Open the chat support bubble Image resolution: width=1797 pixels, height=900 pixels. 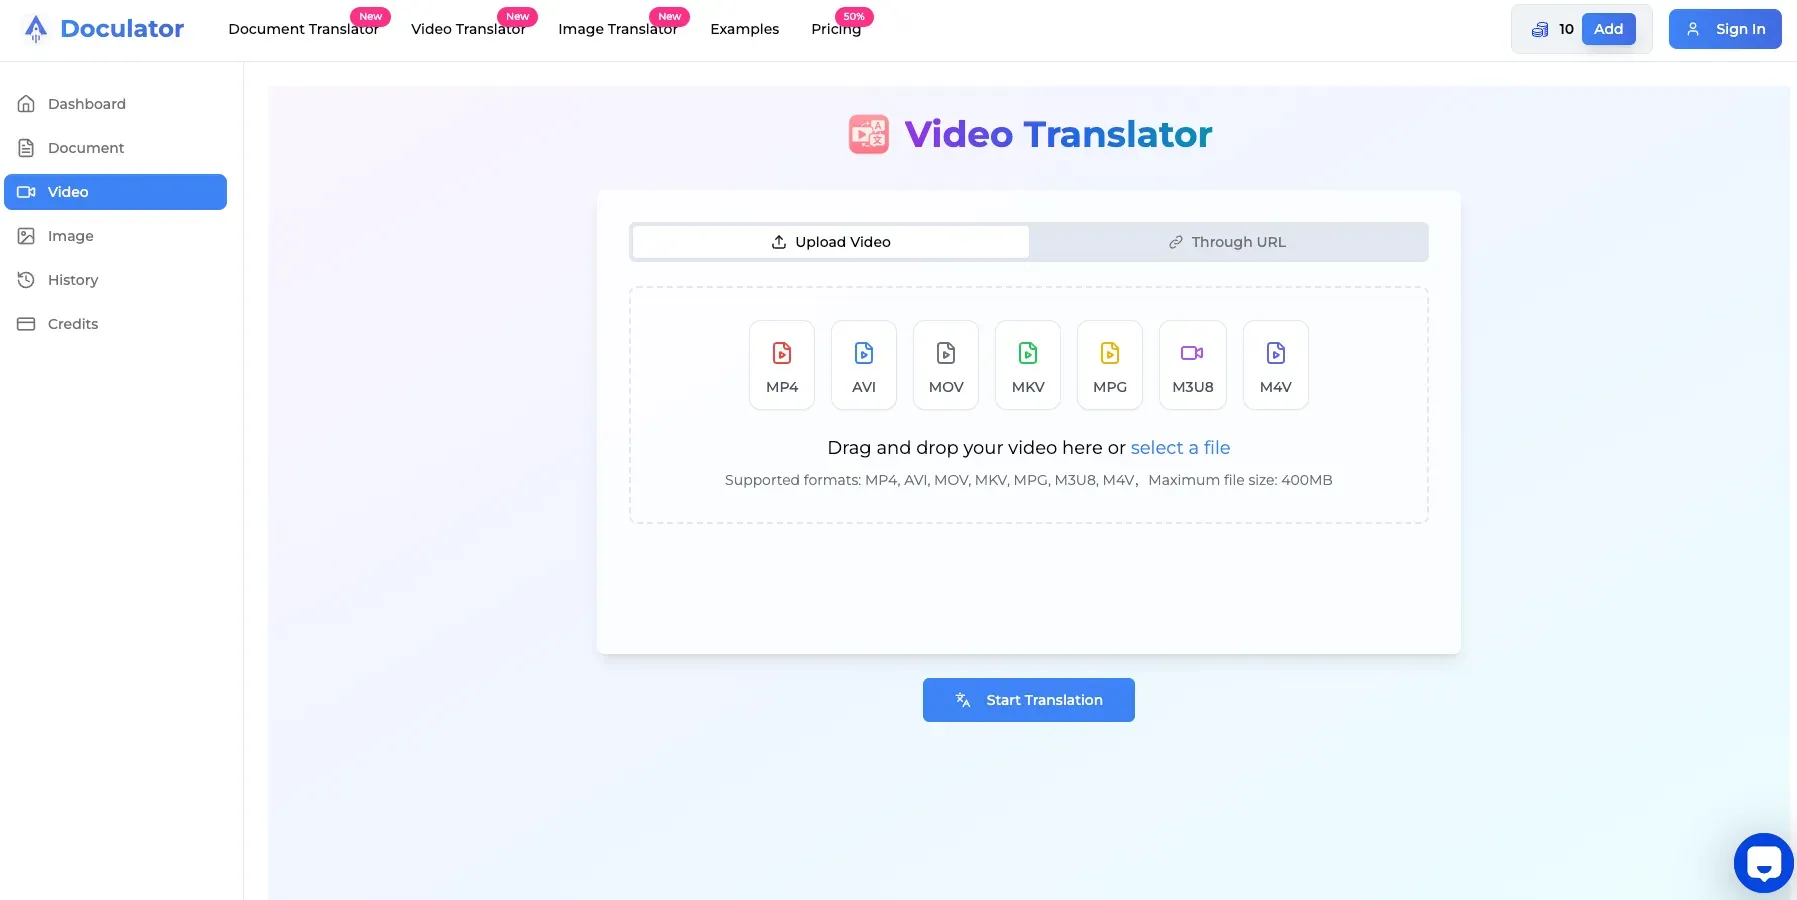point(1764,863)
